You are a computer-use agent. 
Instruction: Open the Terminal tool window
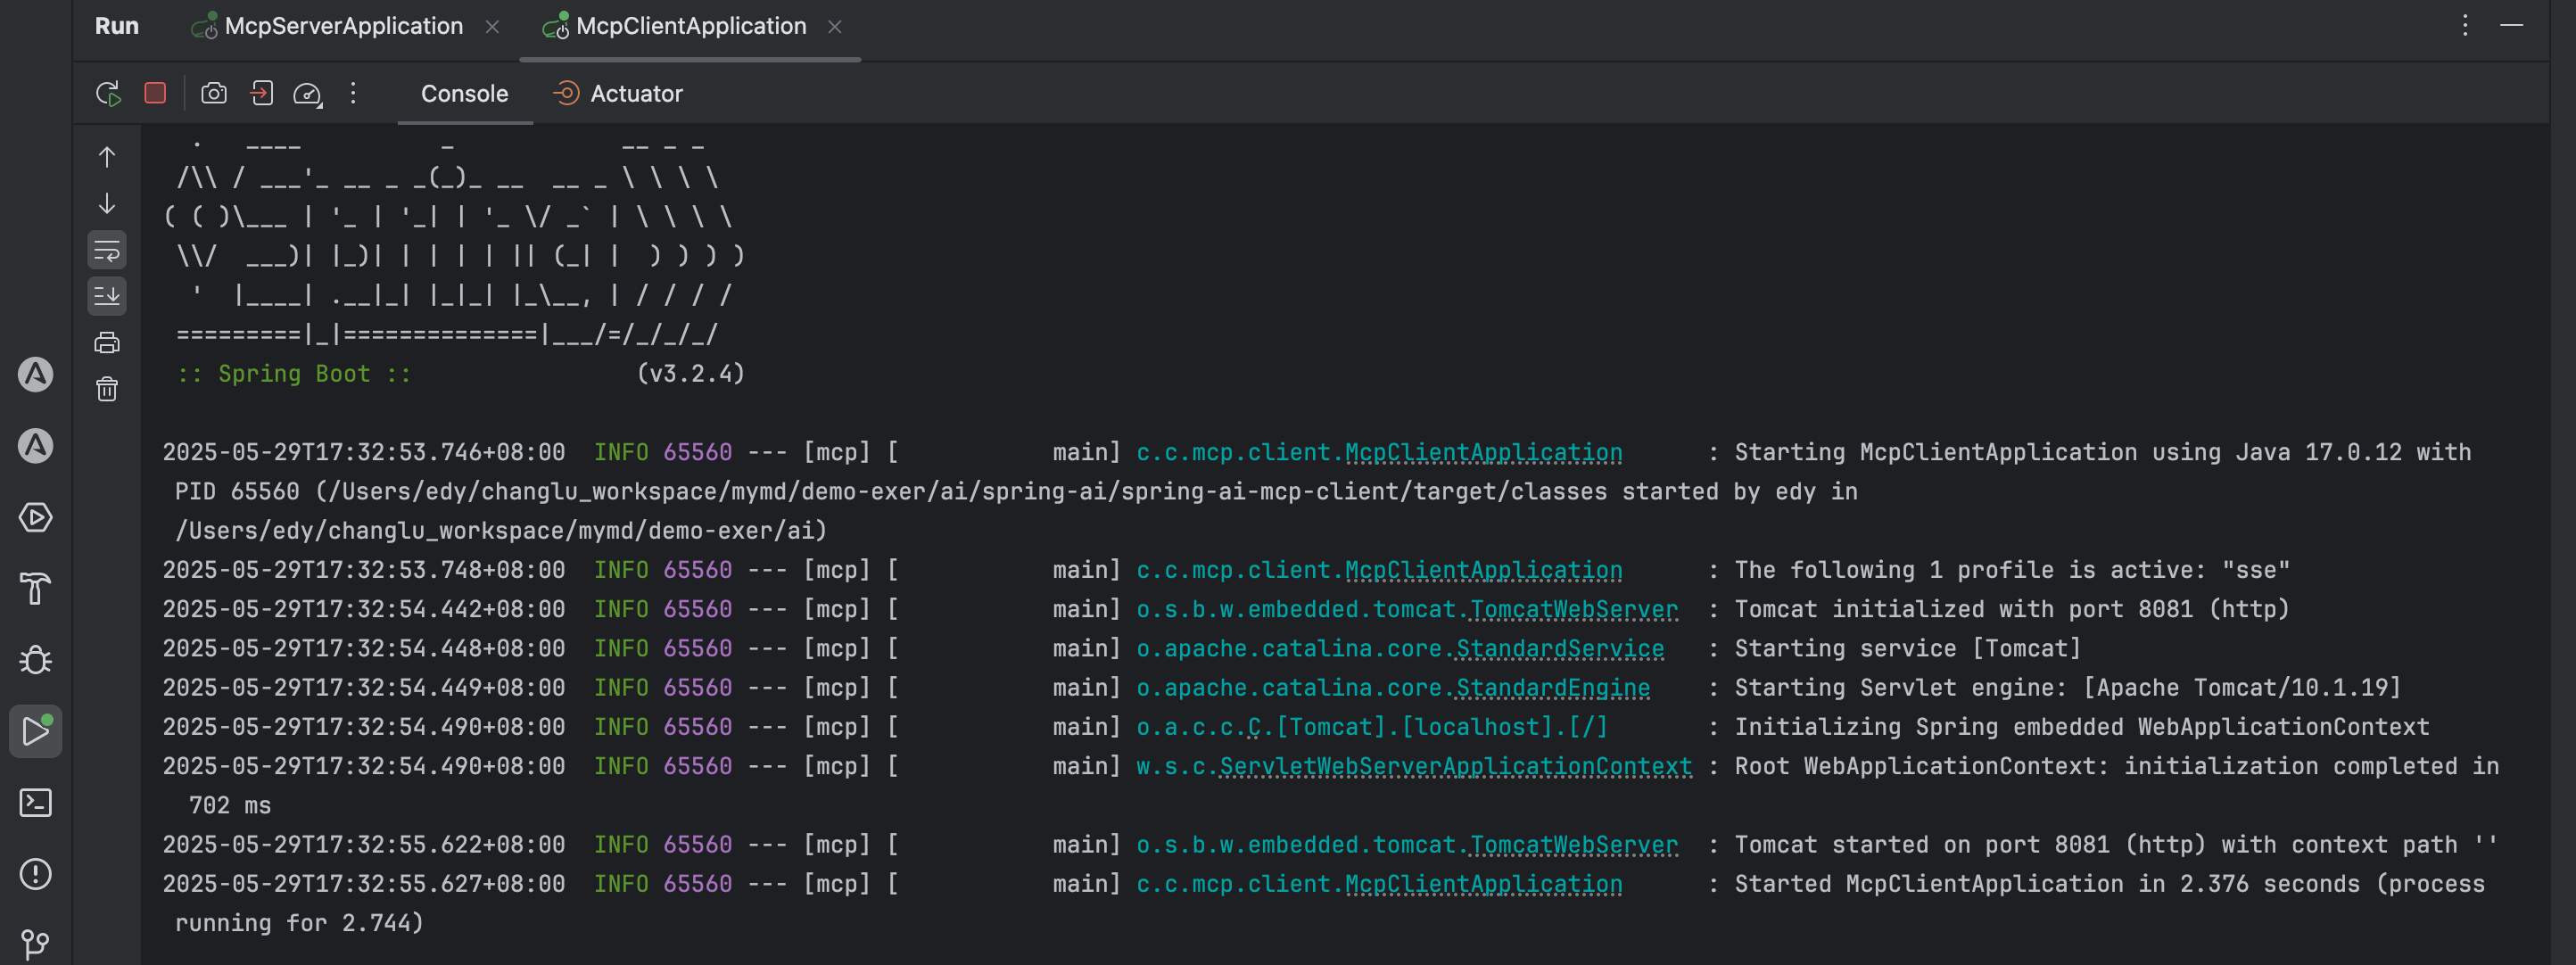(36, 803)
